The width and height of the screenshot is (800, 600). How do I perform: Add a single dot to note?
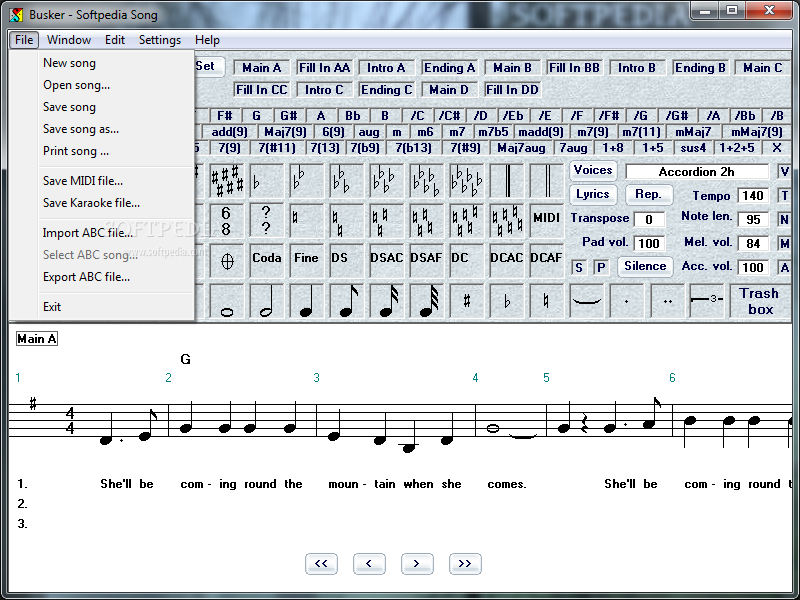click(x=627, y=302)
